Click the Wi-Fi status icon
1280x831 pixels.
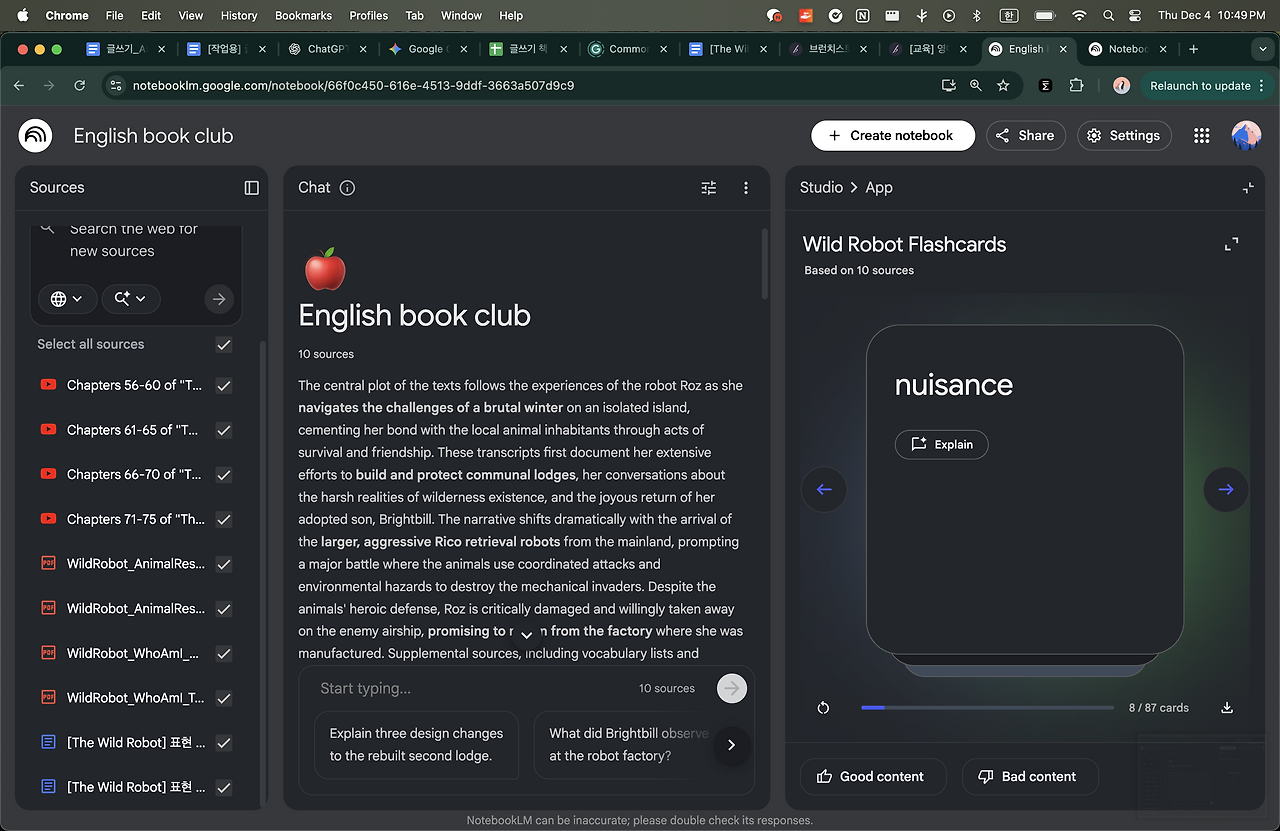(1079, 16)
